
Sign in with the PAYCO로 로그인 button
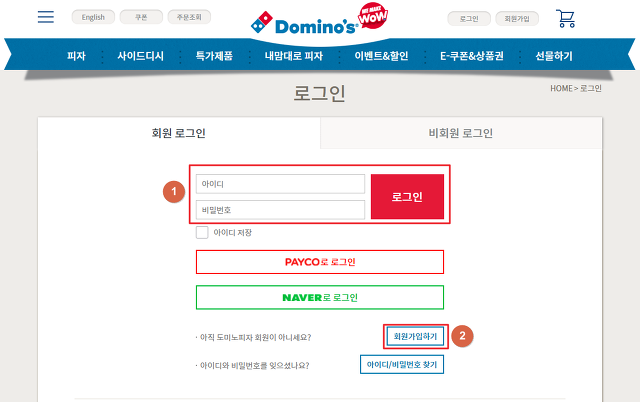click(320, 262)
